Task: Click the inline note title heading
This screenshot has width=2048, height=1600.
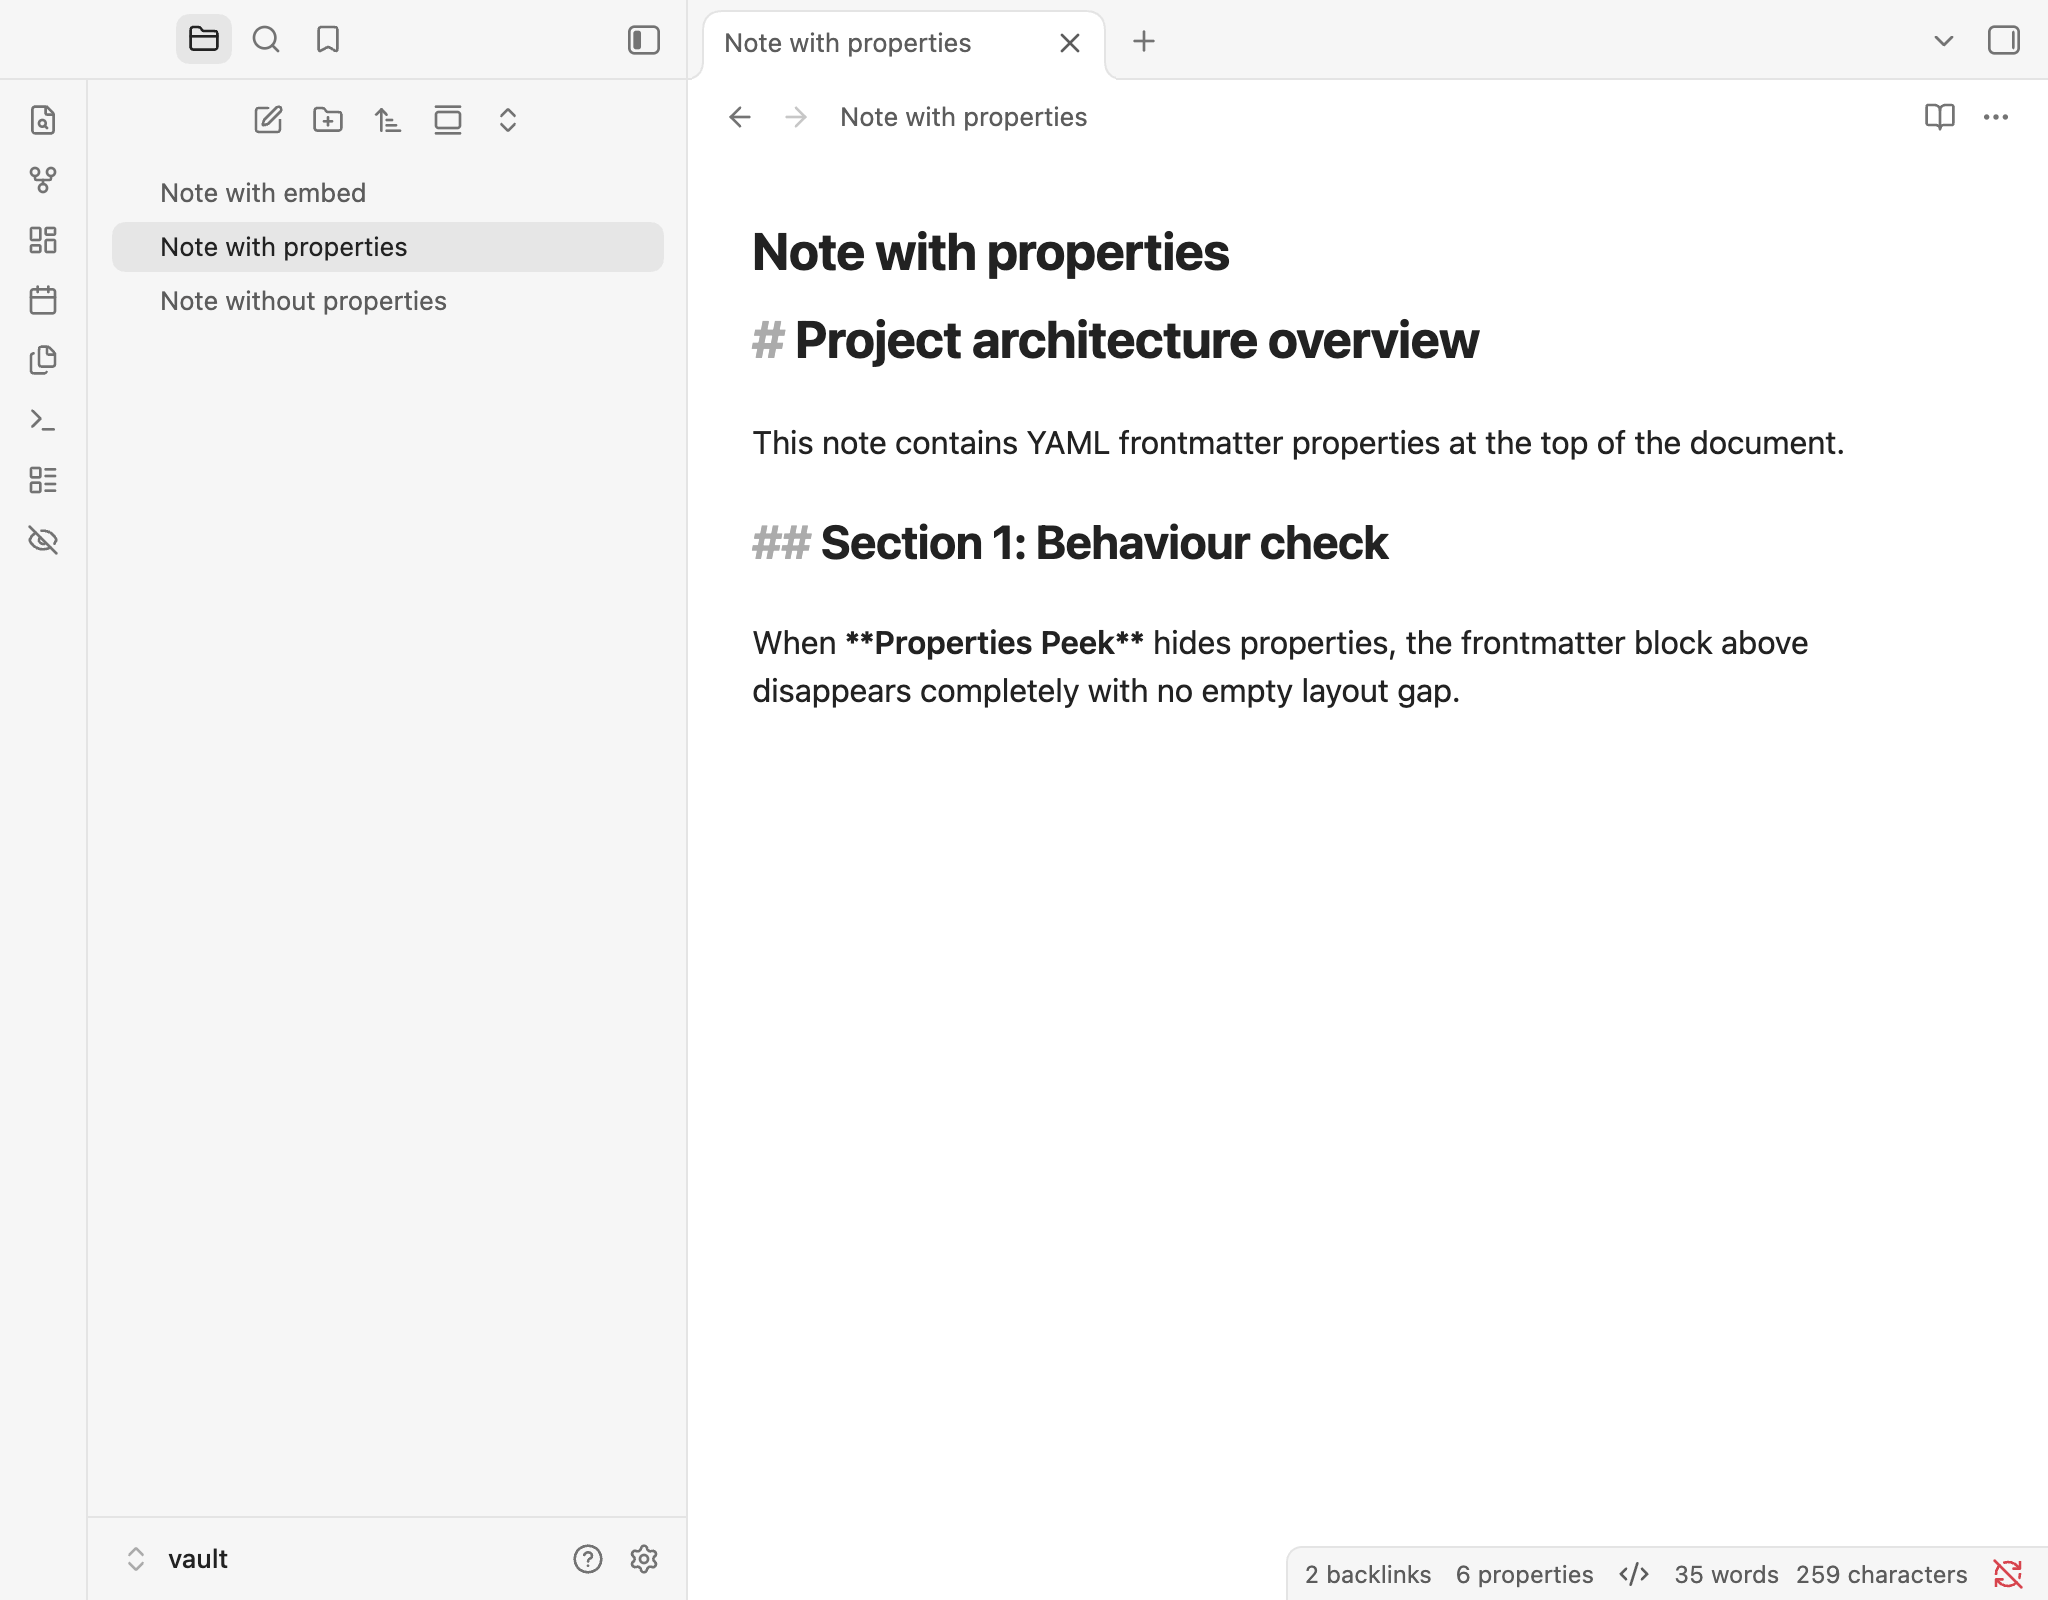Action: (x=991, y=252)
